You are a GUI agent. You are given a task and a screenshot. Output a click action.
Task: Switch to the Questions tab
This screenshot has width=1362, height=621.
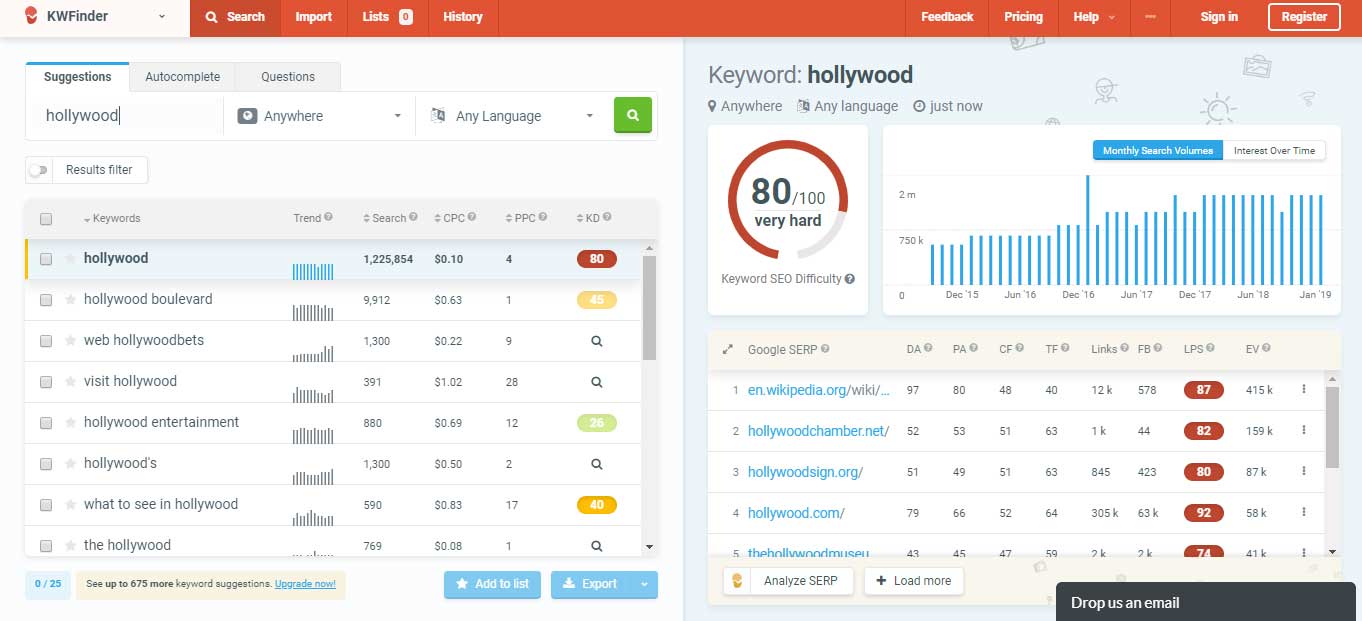[287, 76]
